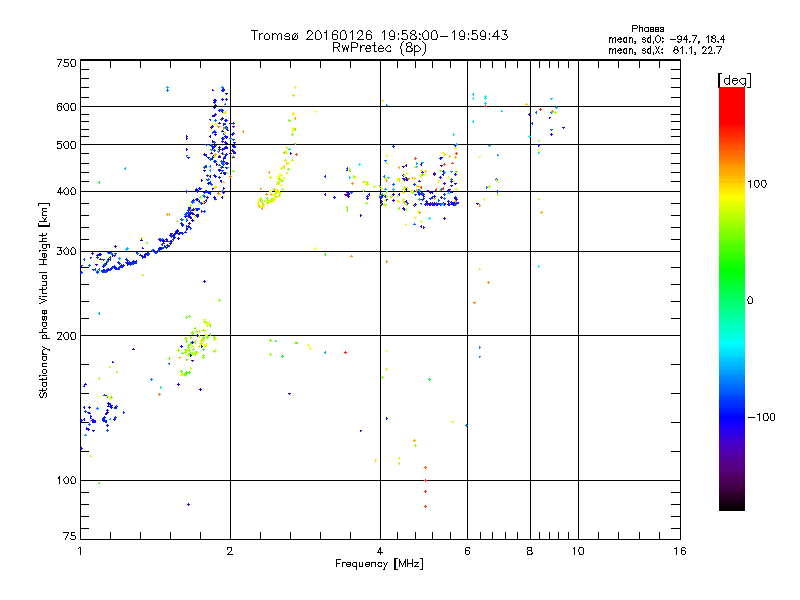The width and height of the screenshot is (800, 600).
Task: Click the x-axis label '16'
Action: point(680,551)
